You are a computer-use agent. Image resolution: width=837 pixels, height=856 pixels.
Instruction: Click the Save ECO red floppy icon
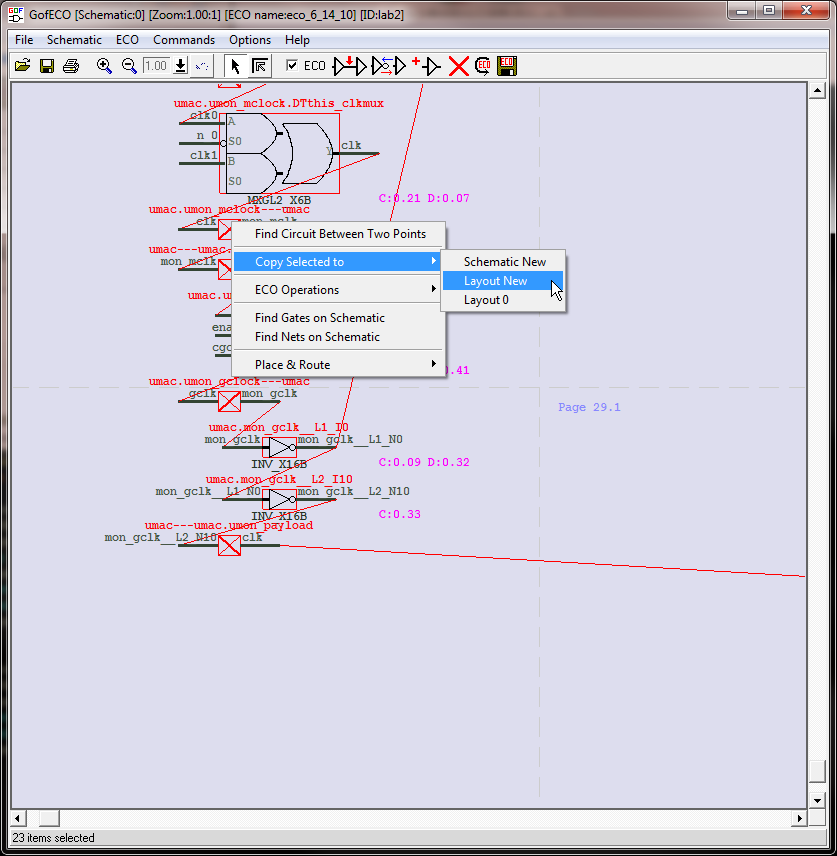(507, 66)
